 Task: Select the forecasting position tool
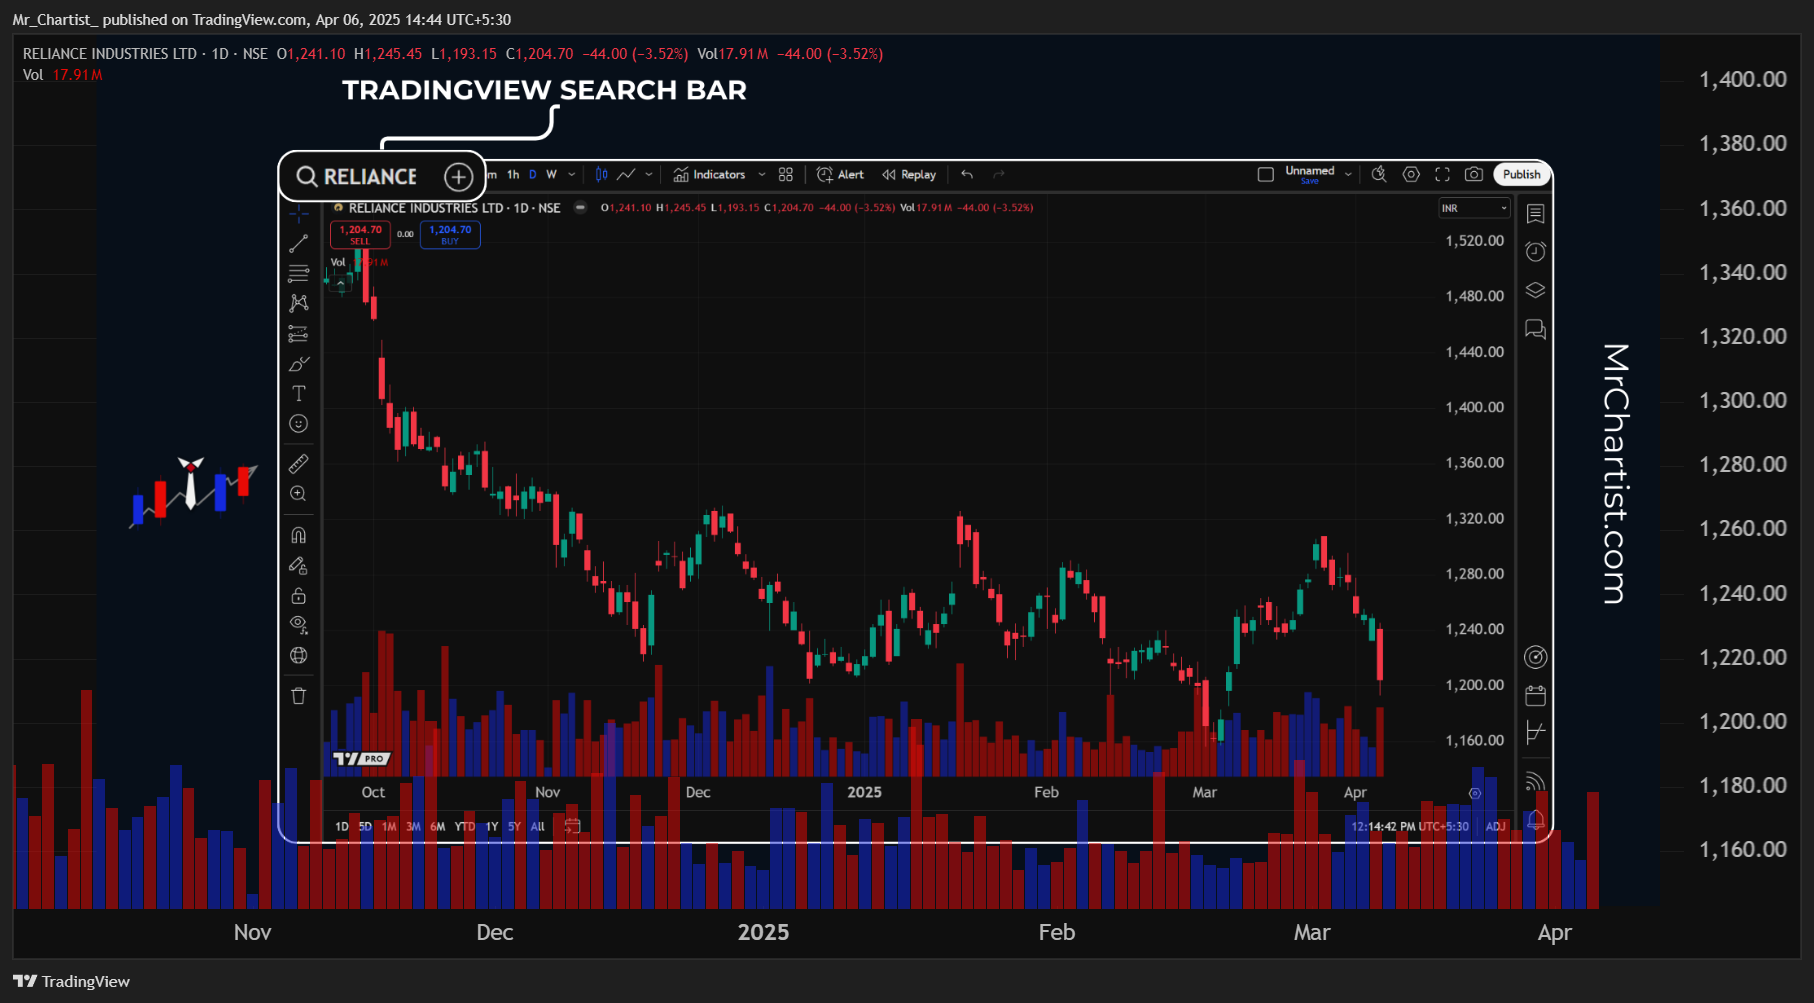(x=298, y=334)
